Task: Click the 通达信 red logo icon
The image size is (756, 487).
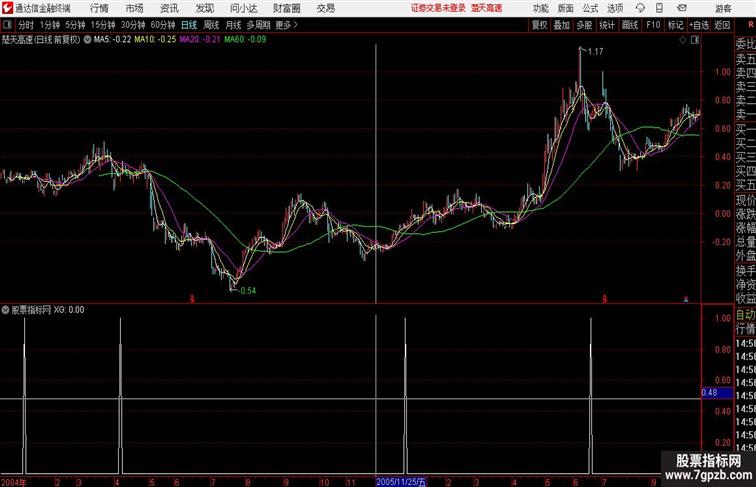Action: (x=7, y=8)
